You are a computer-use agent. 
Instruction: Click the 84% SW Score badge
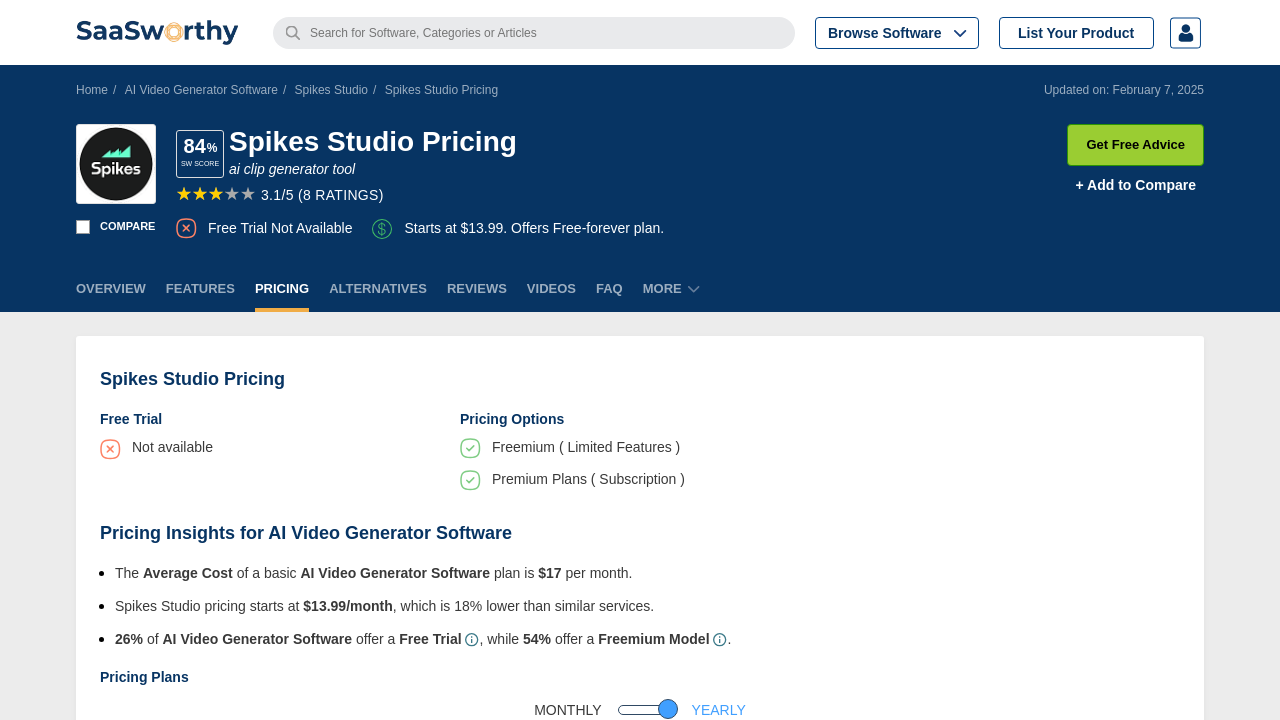[200, 154]
